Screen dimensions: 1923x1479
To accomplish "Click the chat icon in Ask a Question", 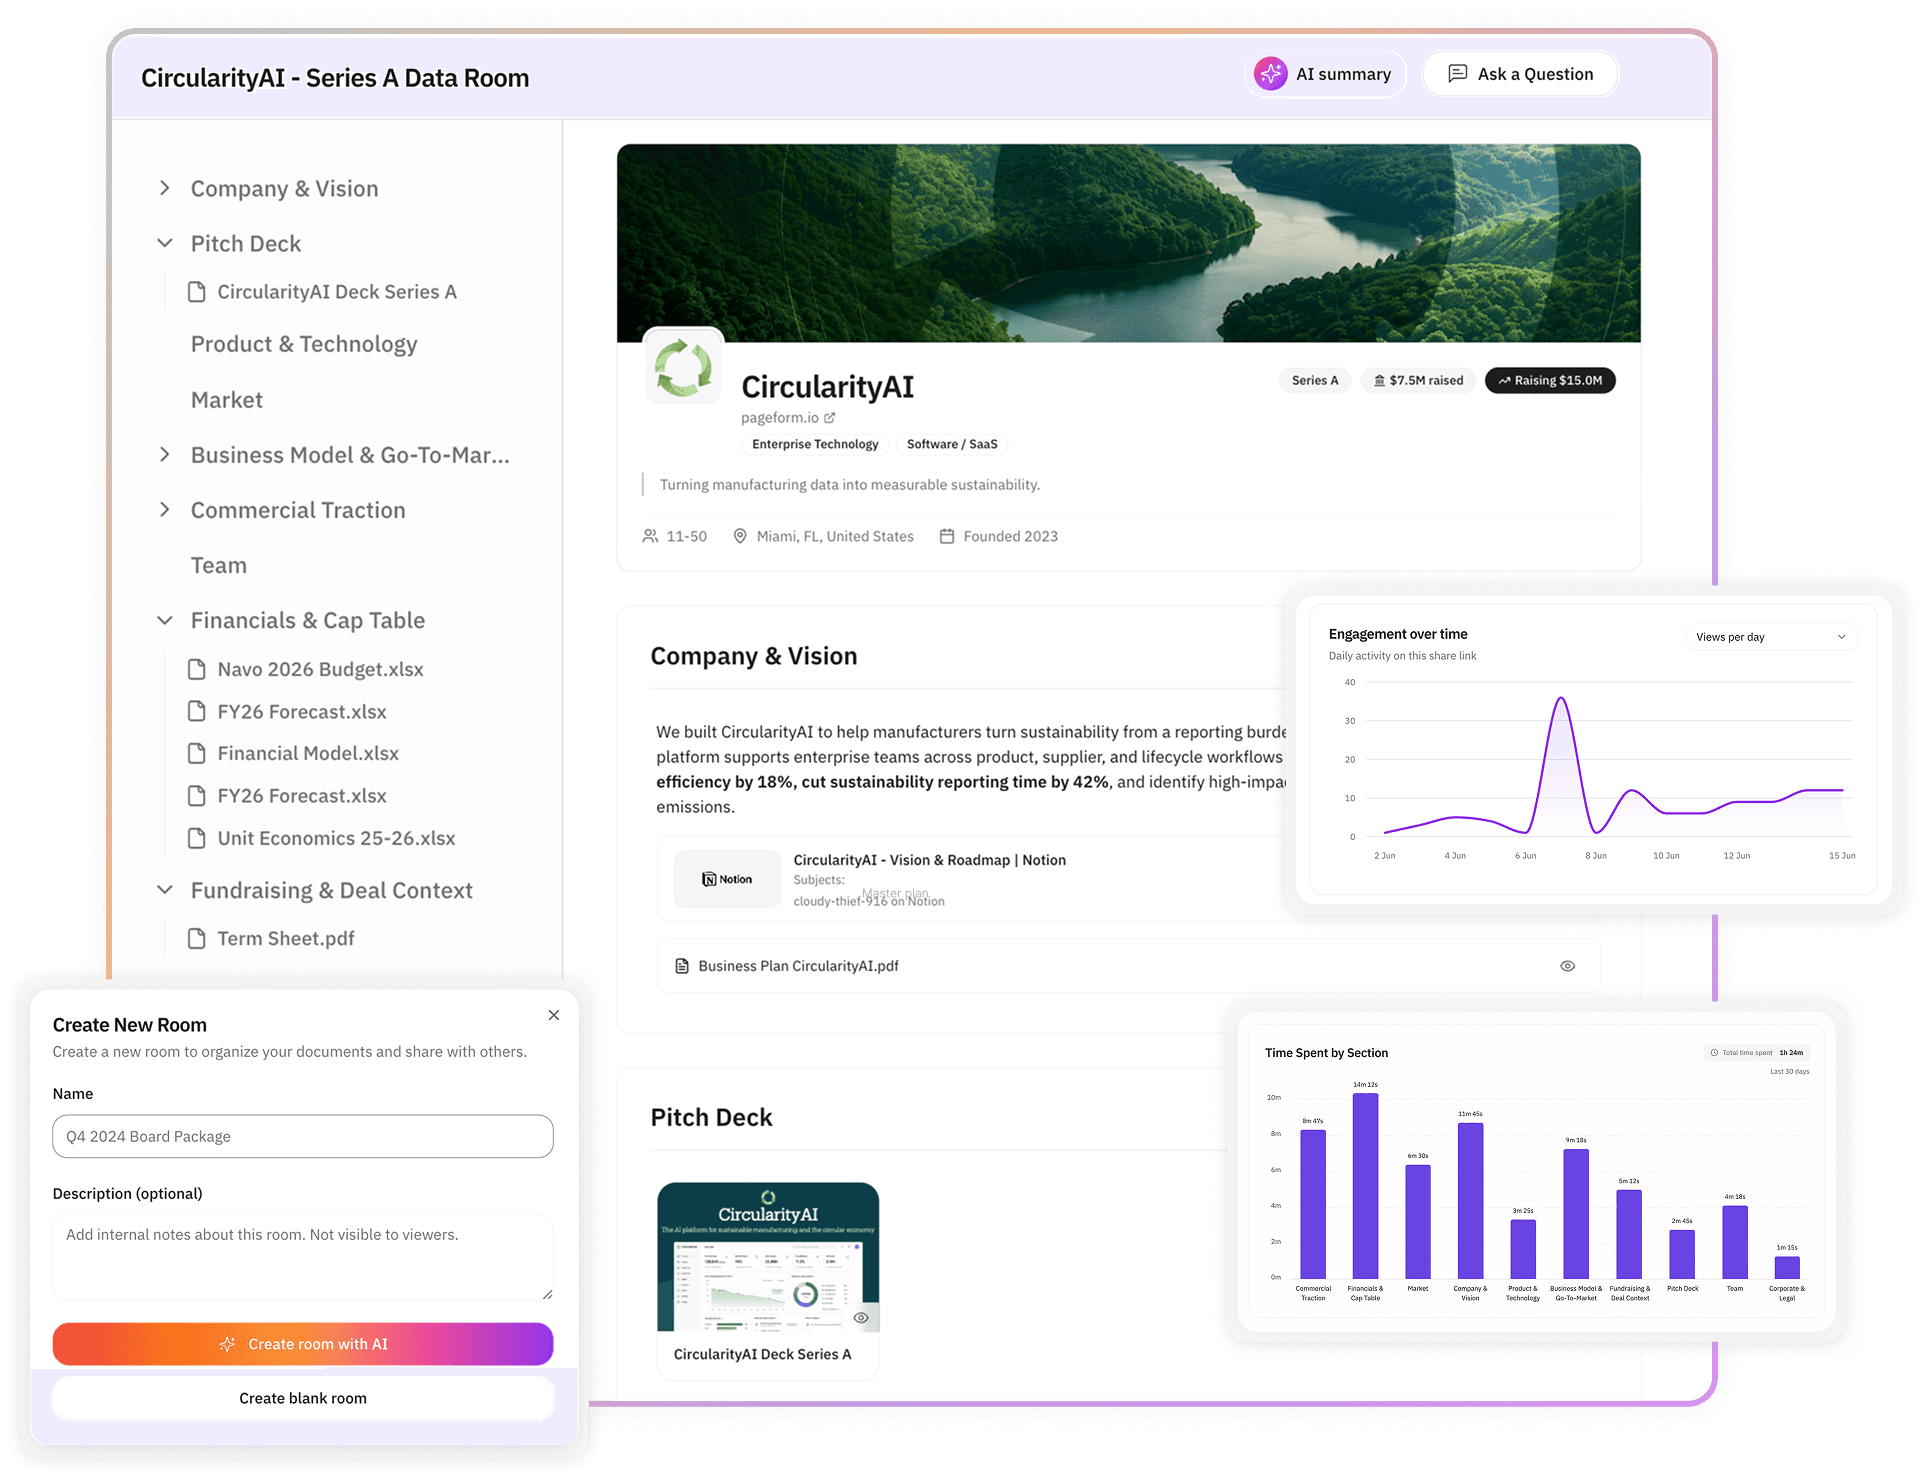I will coord(1458,74).
